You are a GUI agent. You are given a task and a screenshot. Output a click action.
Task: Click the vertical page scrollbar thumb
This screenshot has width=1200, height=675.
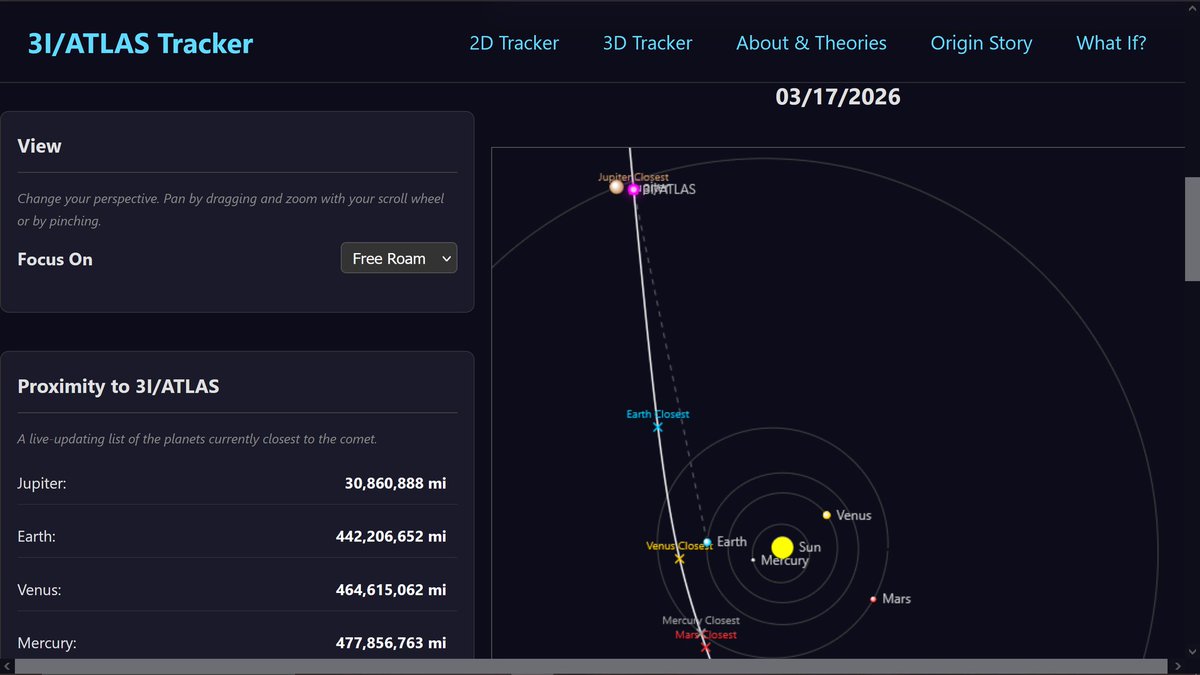click(1192, 230)
